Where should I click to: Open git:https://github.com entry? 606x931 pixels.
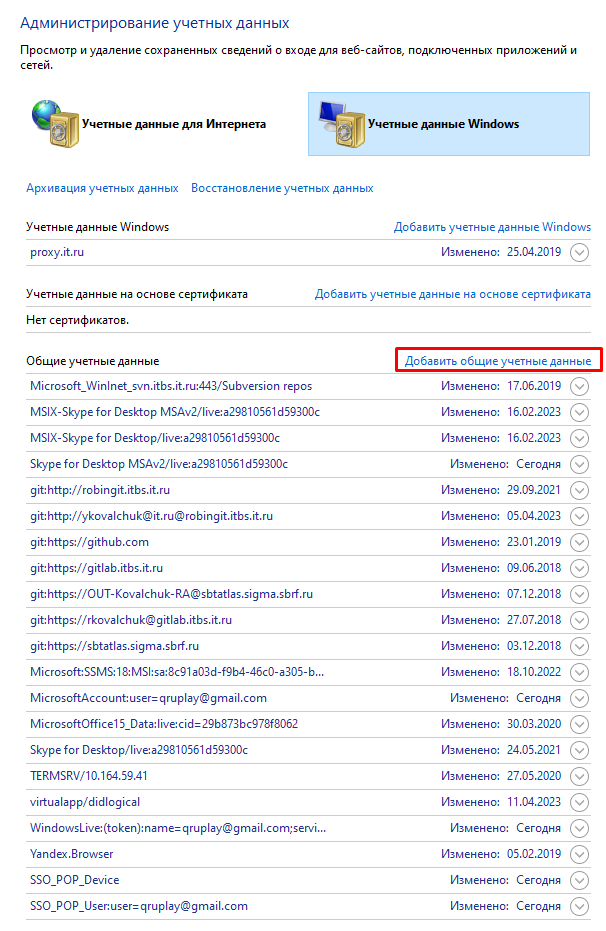pos(90,543)
